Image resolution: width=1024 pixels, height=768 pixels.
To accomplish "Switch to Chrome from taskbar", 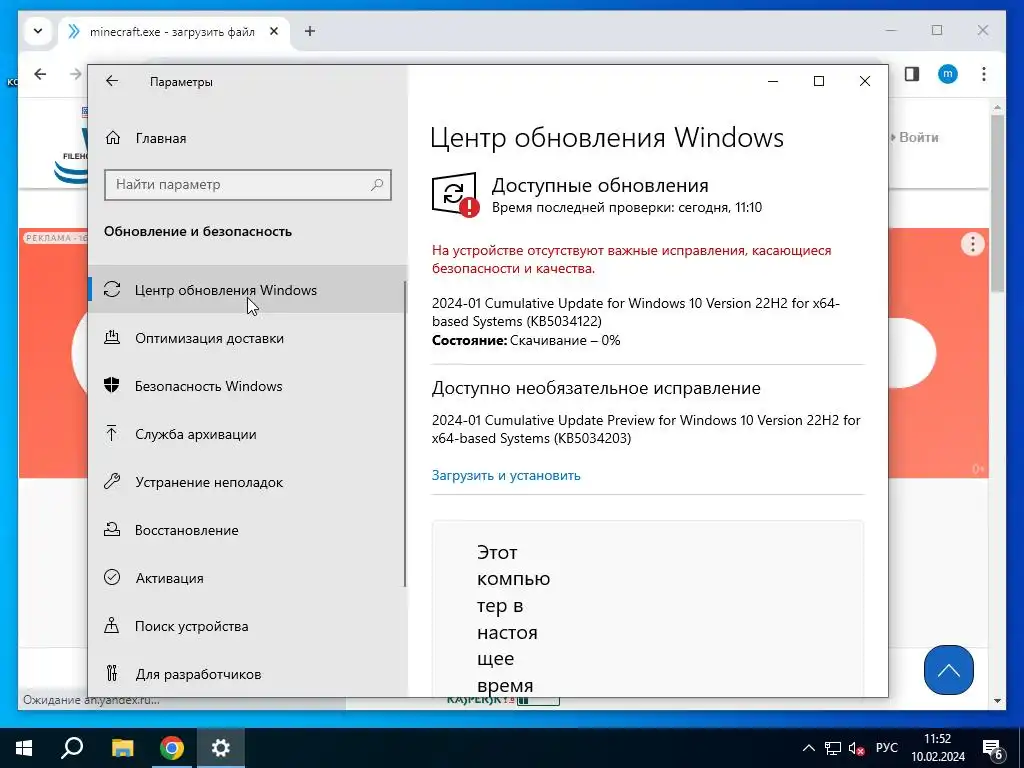I will pos(172,748).
